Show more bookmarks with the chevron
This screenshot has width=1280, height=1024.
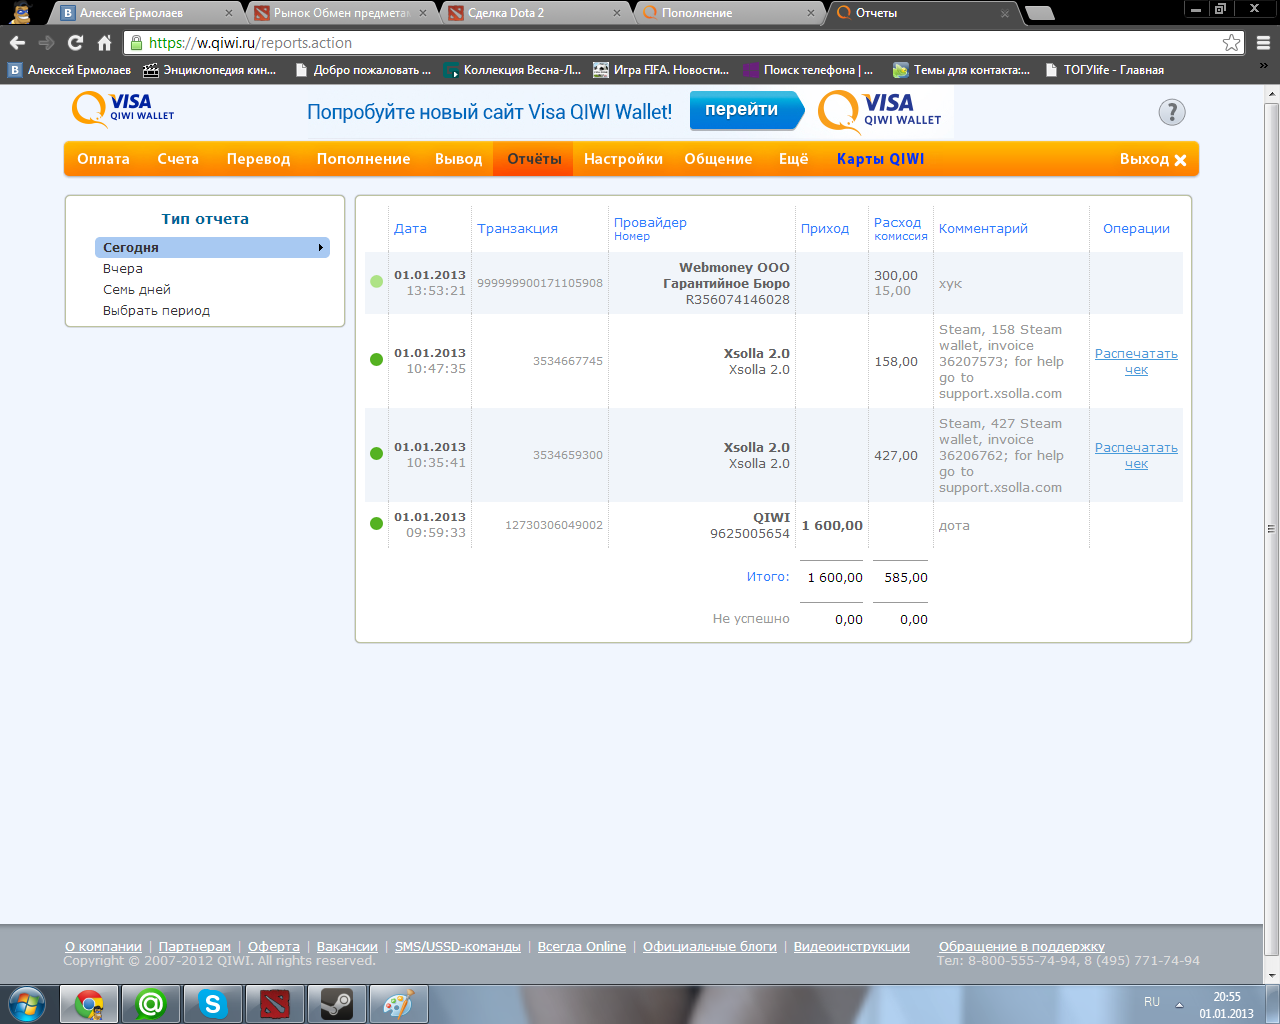tap(1264, 66)
